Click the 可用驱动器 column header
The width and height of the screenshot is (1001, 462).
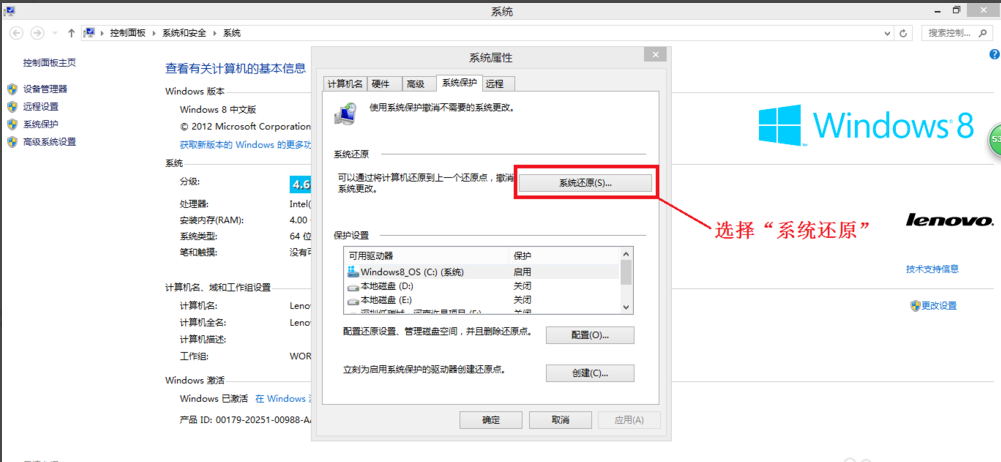coord(426,256)
